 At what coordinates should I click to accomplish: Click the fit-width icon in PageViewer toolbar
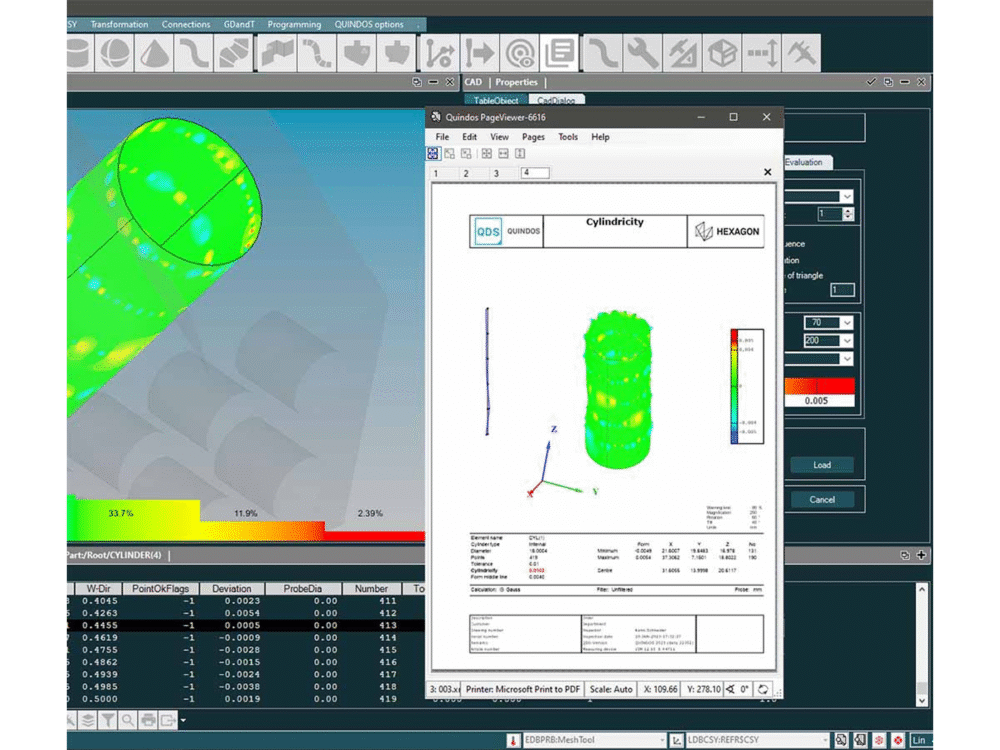[x=503, y=153]
